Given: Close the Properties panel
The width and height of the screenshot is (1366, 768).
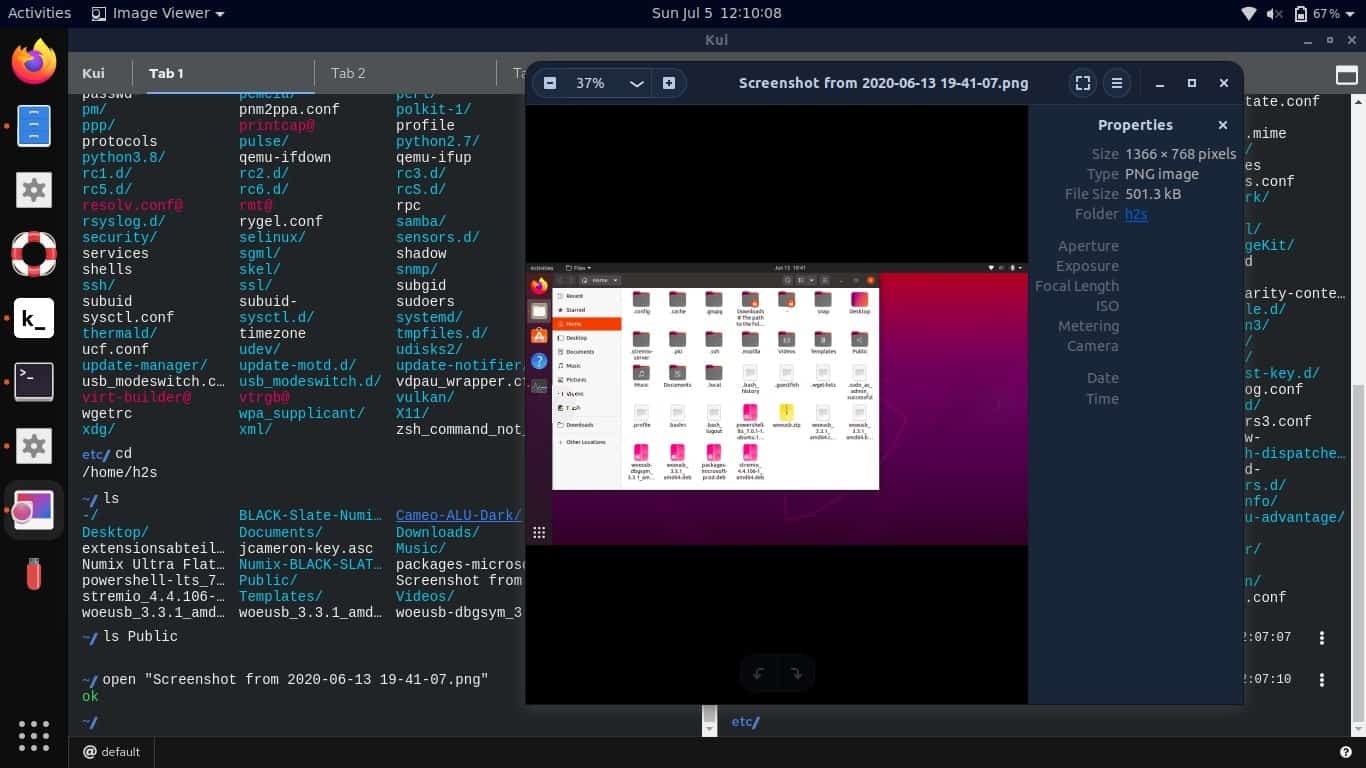Looking at the screenshot, I should coord(1222,125).
